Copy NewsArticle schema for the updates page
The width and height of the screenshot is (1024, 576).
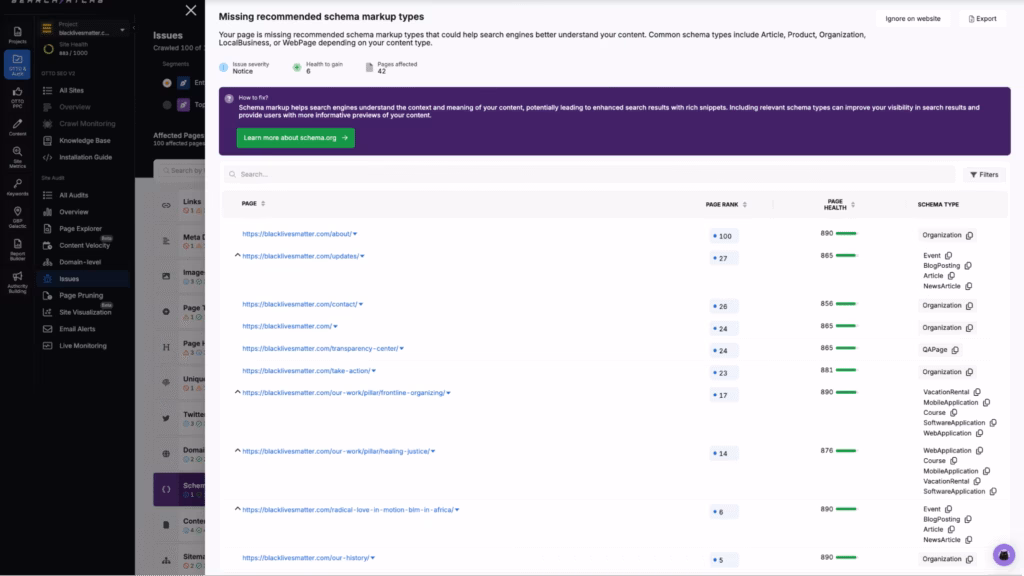point(968,286)
